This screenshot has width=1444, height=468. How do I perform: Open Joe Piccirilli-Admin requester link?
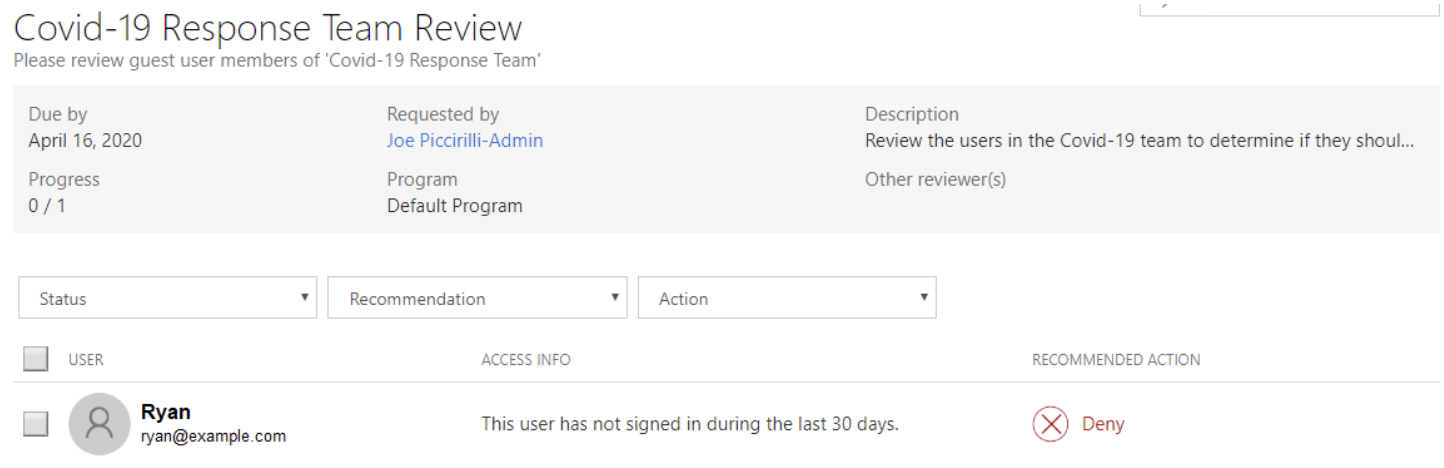point(465,141)
